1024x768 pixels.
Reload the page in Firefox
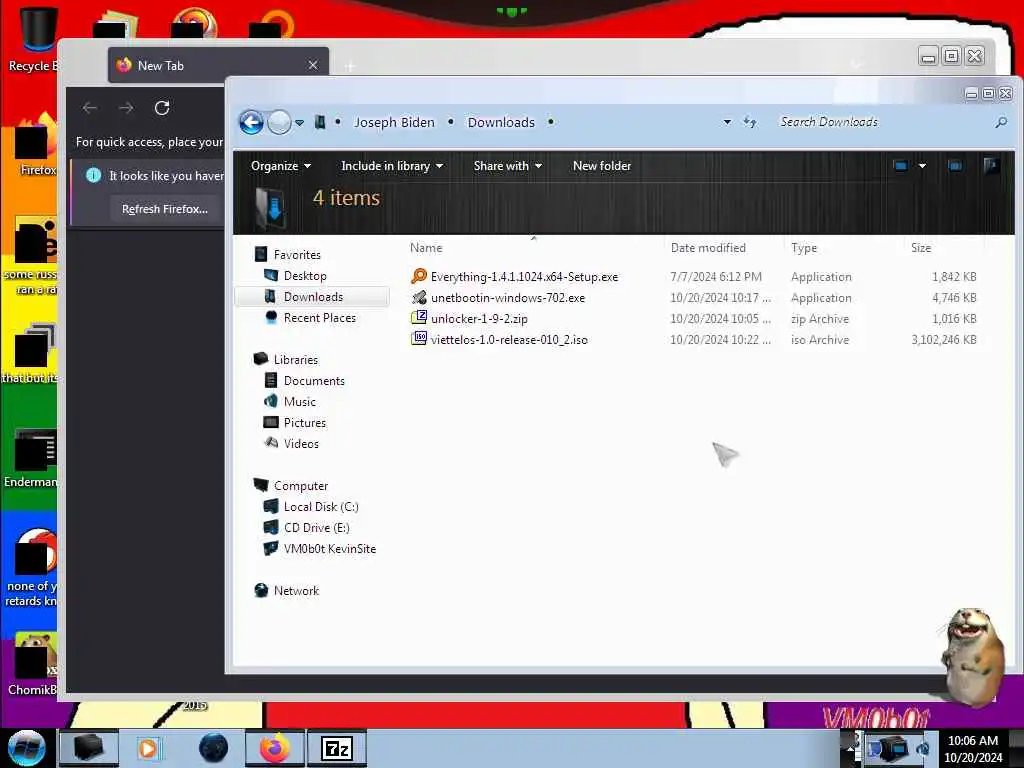[162, 108]
